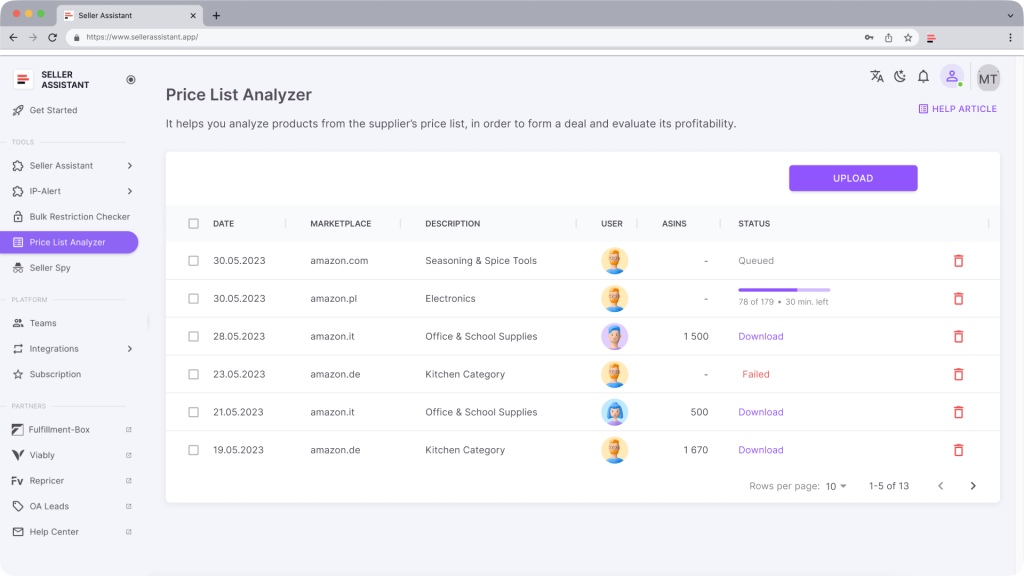
Task: Click the MT account avatar
Action: click(988, 76)
